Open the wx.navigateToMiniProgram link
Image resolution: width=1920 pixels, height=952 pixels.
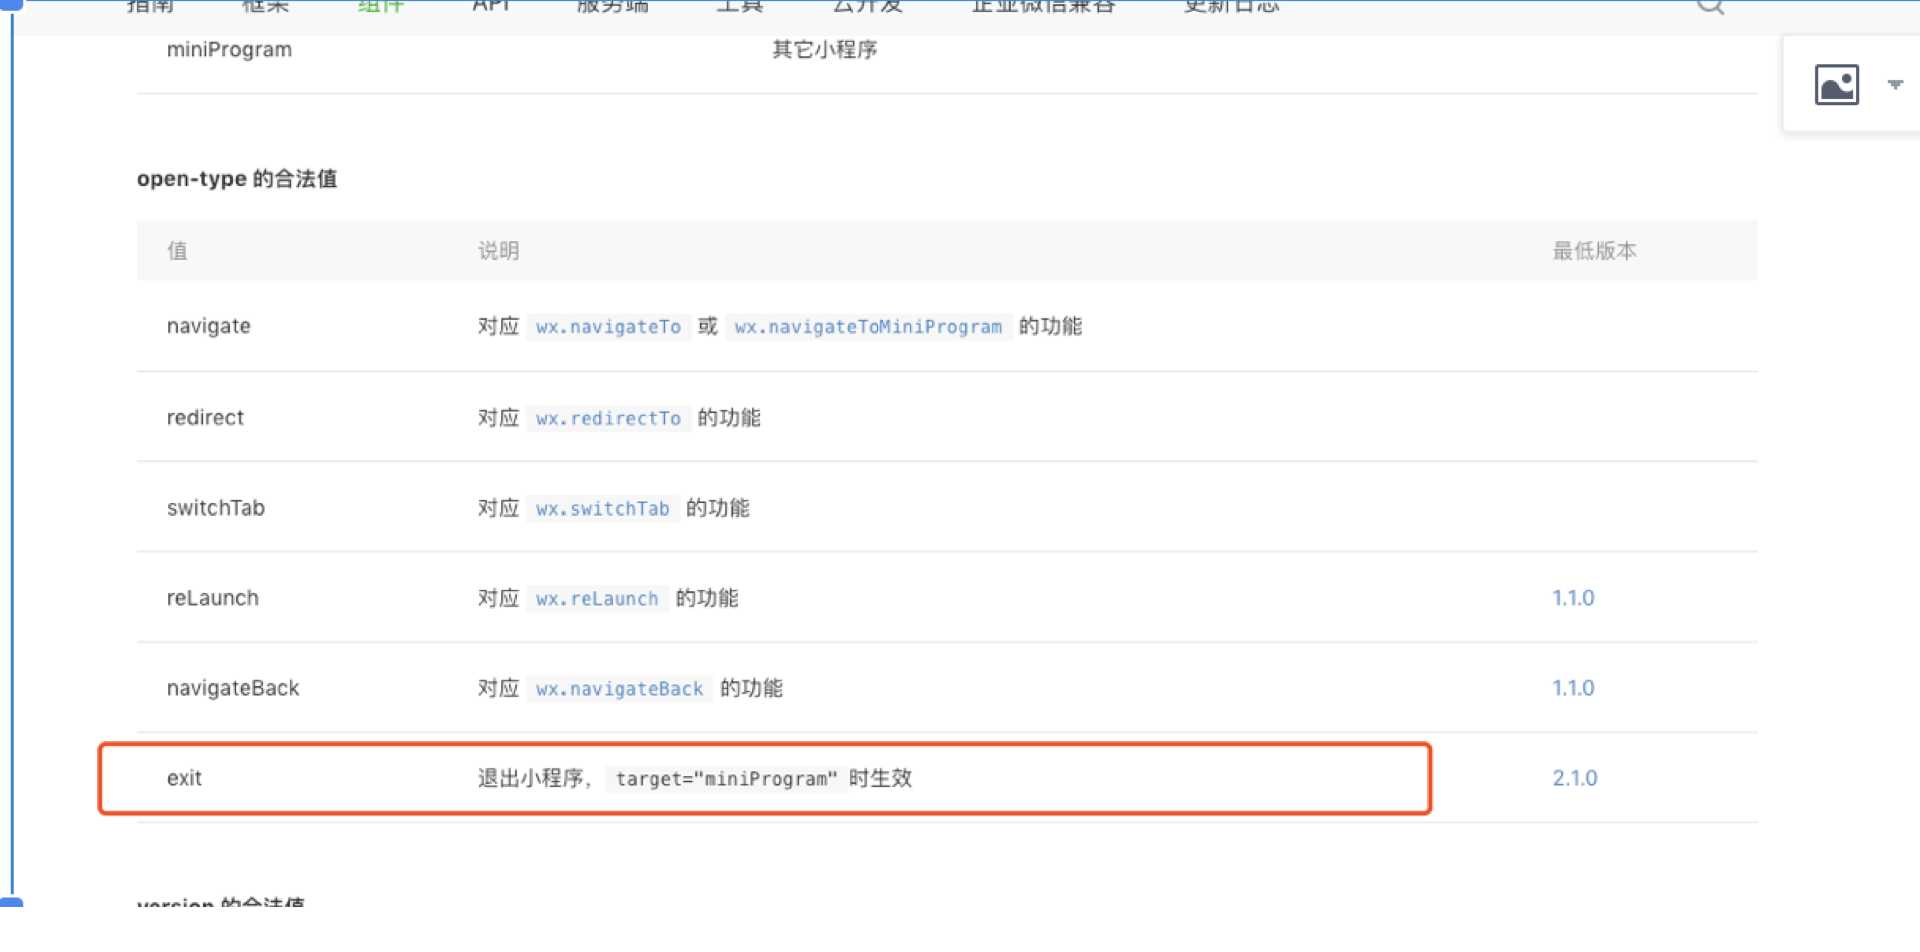click(868, 327)
